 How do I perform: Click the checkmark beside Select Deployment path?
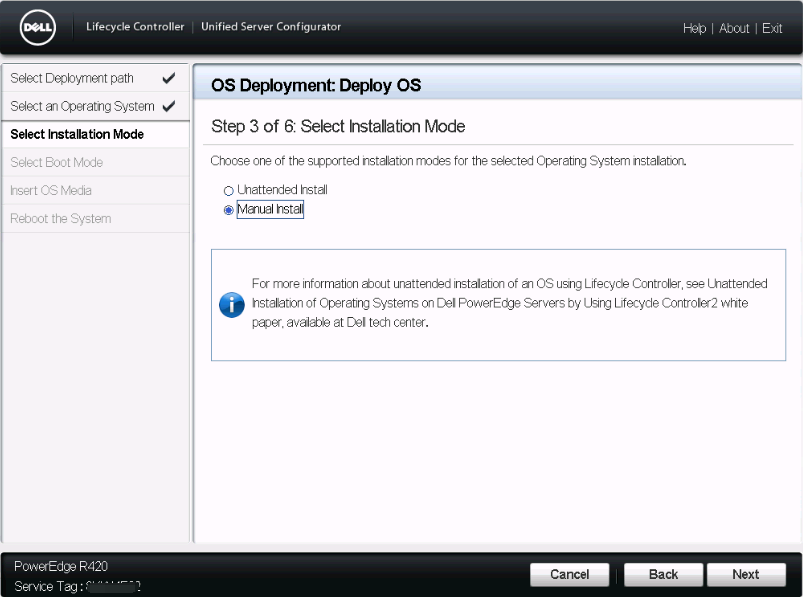(x=168, y=78)
